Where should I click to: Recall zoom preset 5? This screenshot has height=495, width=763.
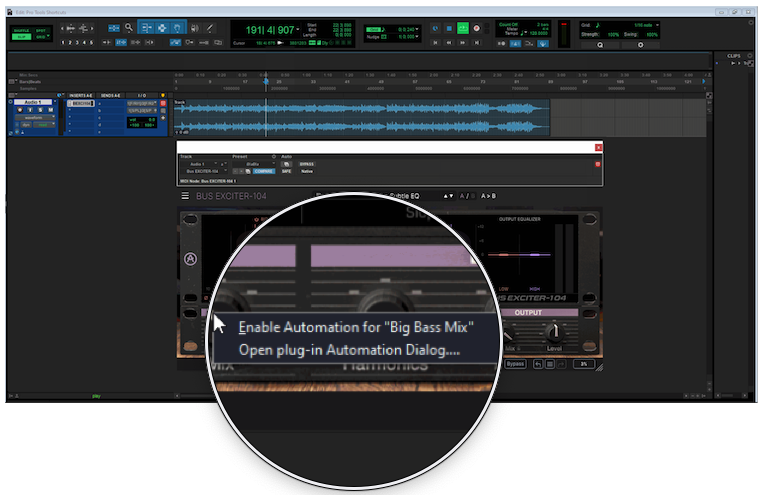click(x=91, y=43)
